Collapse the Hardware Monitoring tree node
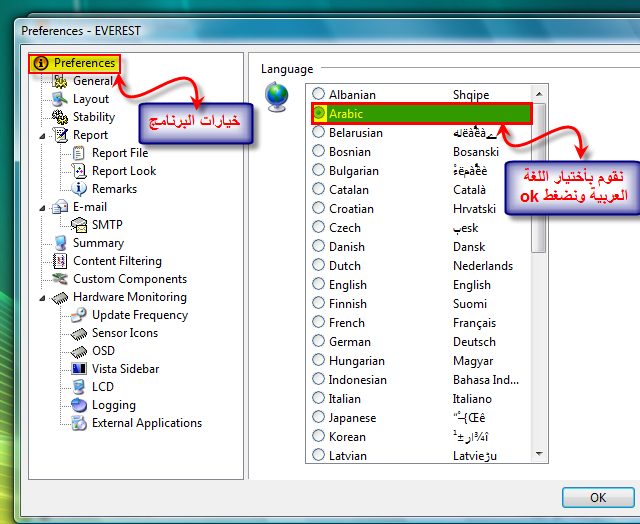This screenshot has width=640, height=524. (x=42, y=298)
